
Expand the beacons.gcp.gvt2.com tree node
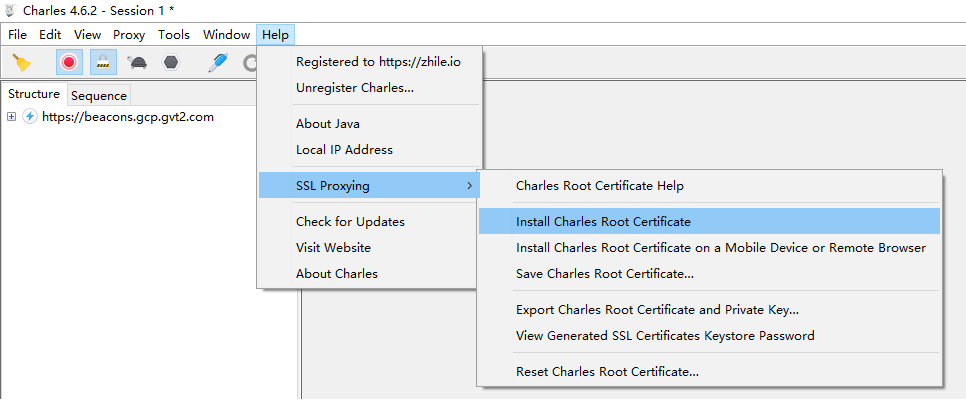coord(11,117)
